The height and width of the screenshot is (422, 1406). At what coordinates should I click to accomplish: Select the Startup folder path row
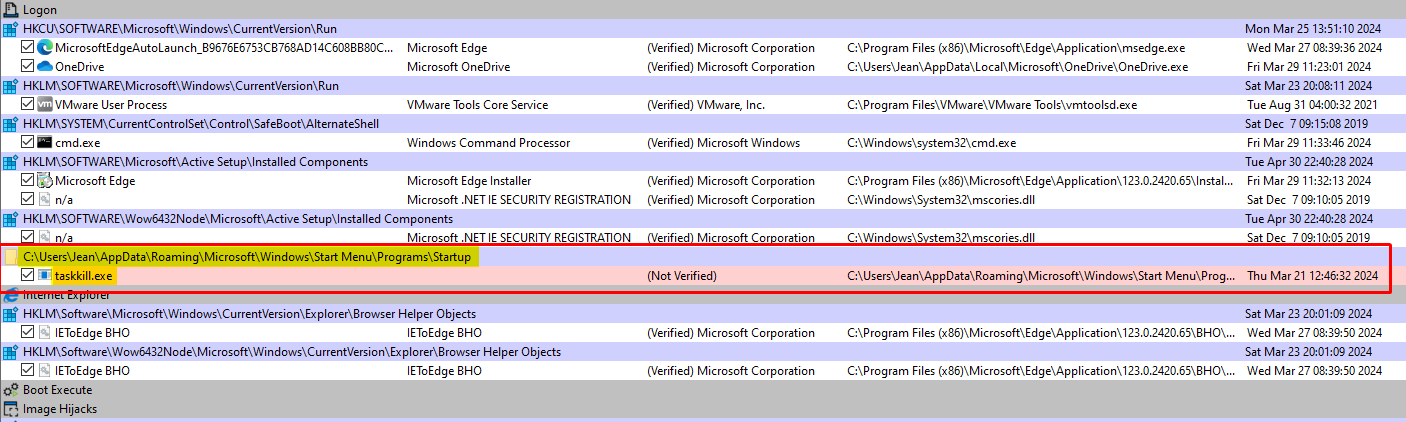coord(703,257)
